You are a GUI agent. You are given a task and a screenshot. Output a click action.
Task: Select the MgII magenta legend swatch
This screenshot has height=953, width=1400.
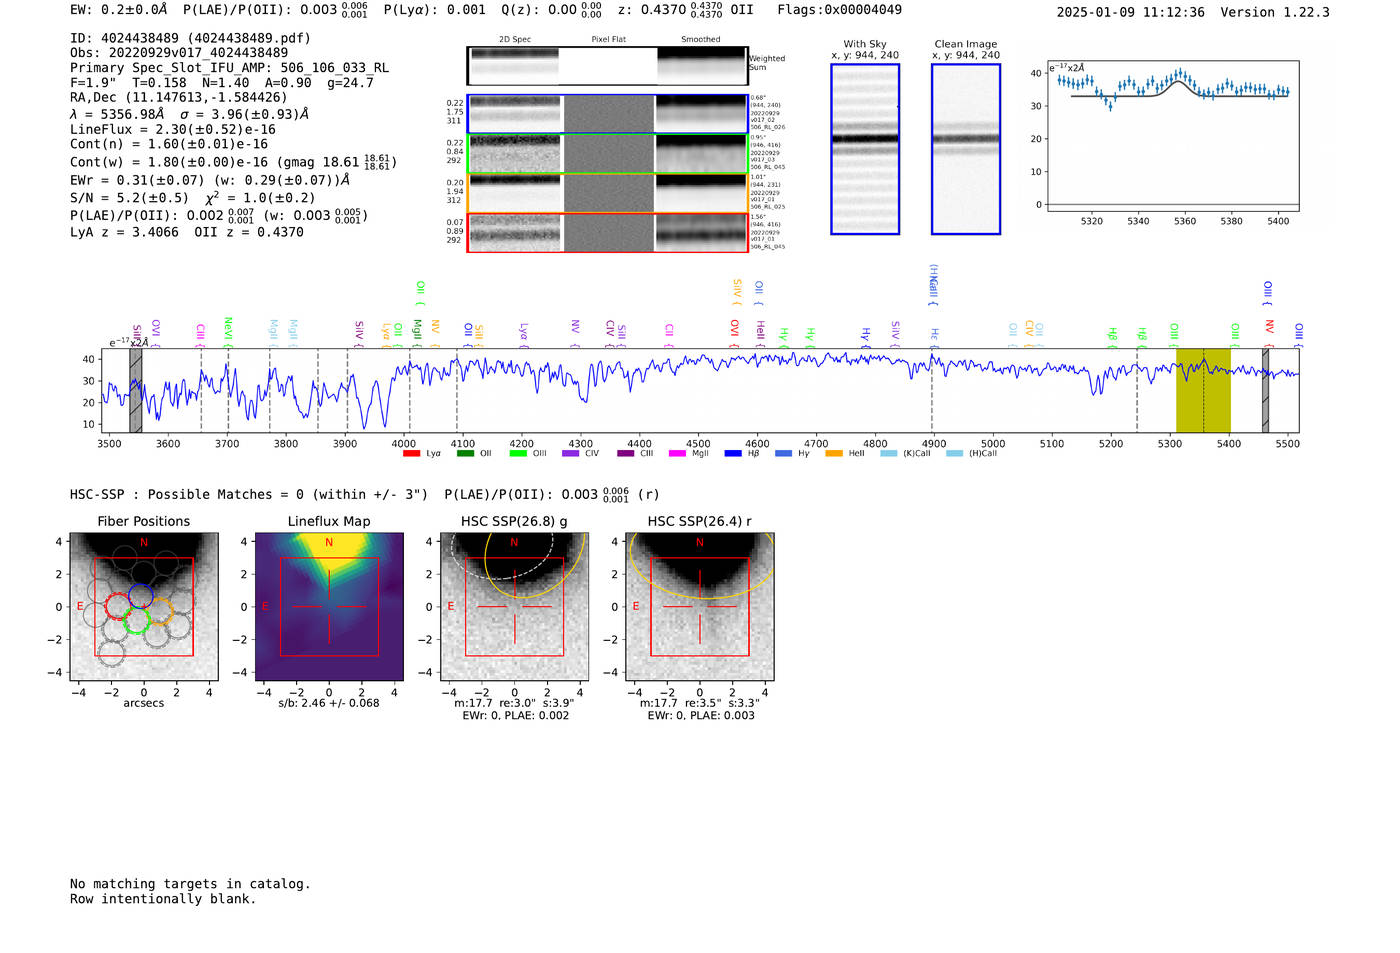pyautogui.click(x=677, y=454)
